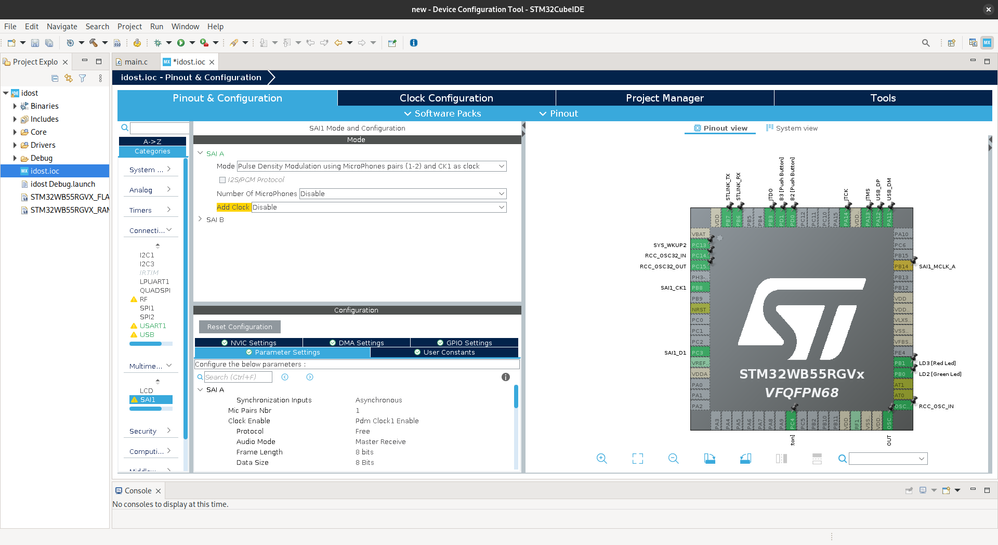Open the Number Of MicroPhones dropdown
Image resolution: width=998 pixels, height=545 pixels.
403,194
